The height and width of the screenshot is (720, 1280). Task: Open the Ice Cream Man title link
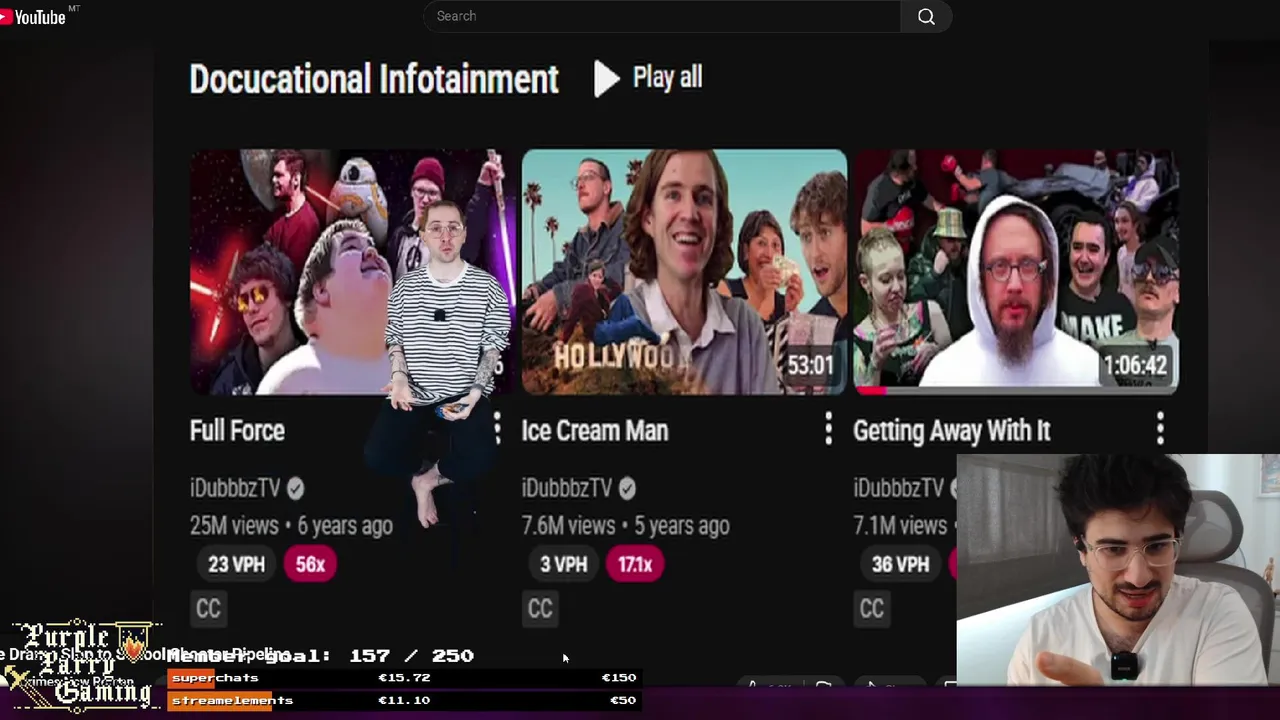(594, 431)
